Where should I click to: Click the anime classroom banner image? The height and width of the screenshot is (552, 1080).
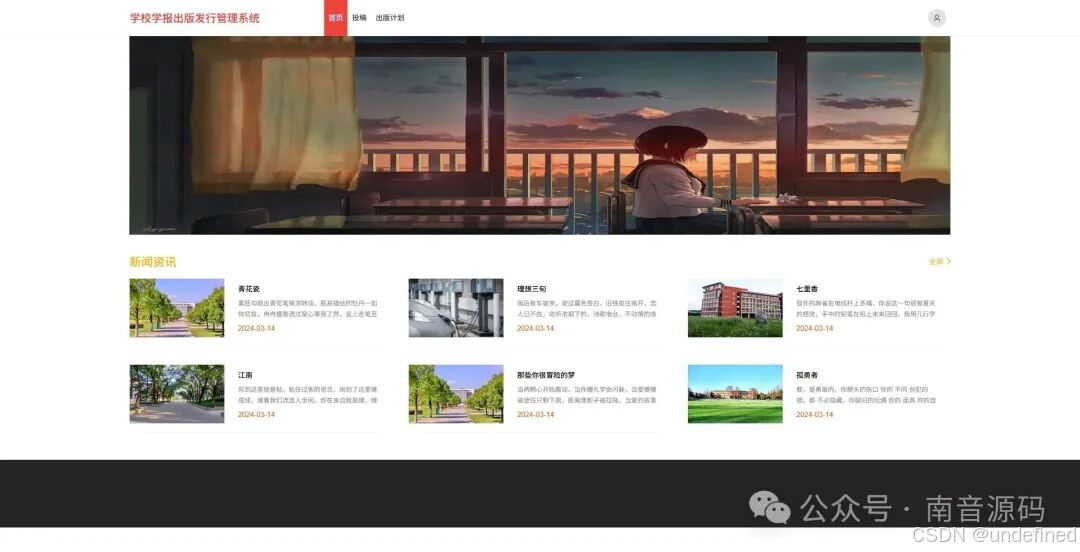tap(539, 135)
